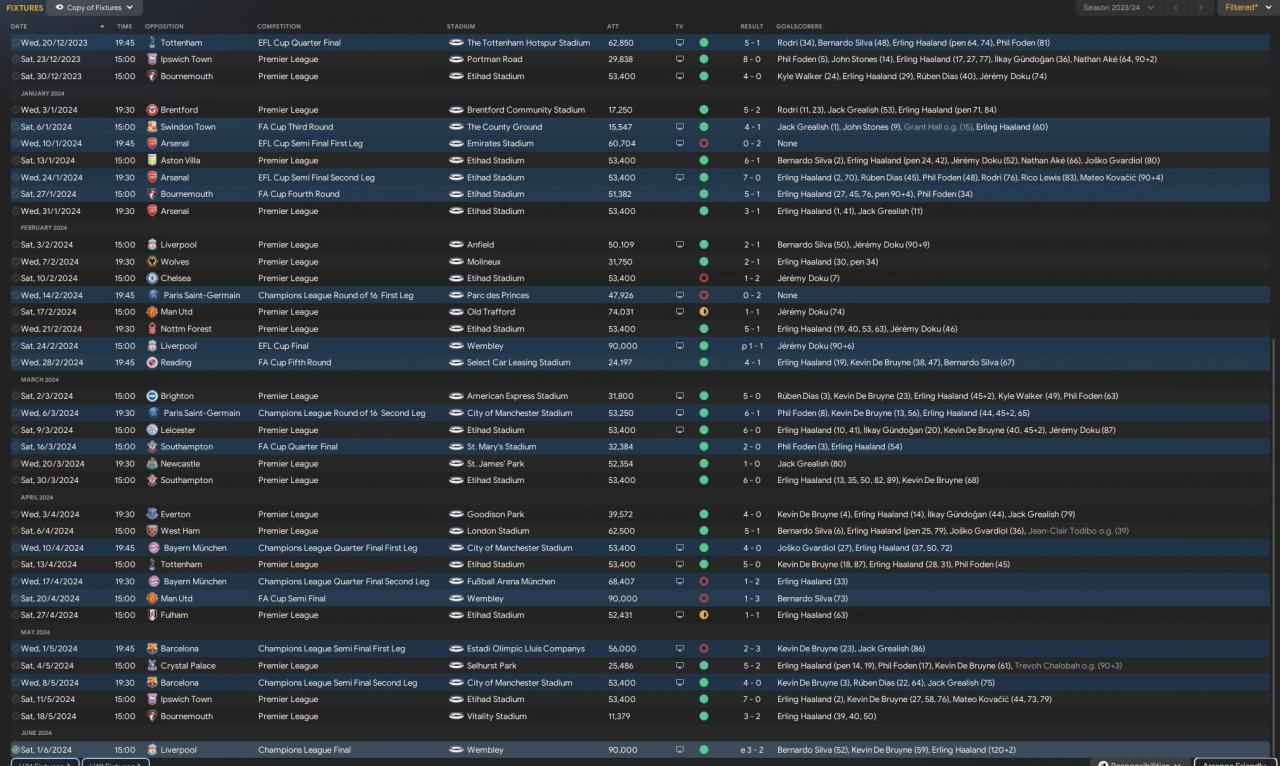Tick the selection circle for Sat, 13/4/2024 fixture
This screenshot has height=766, width=1280.
[x=15, y=565]
